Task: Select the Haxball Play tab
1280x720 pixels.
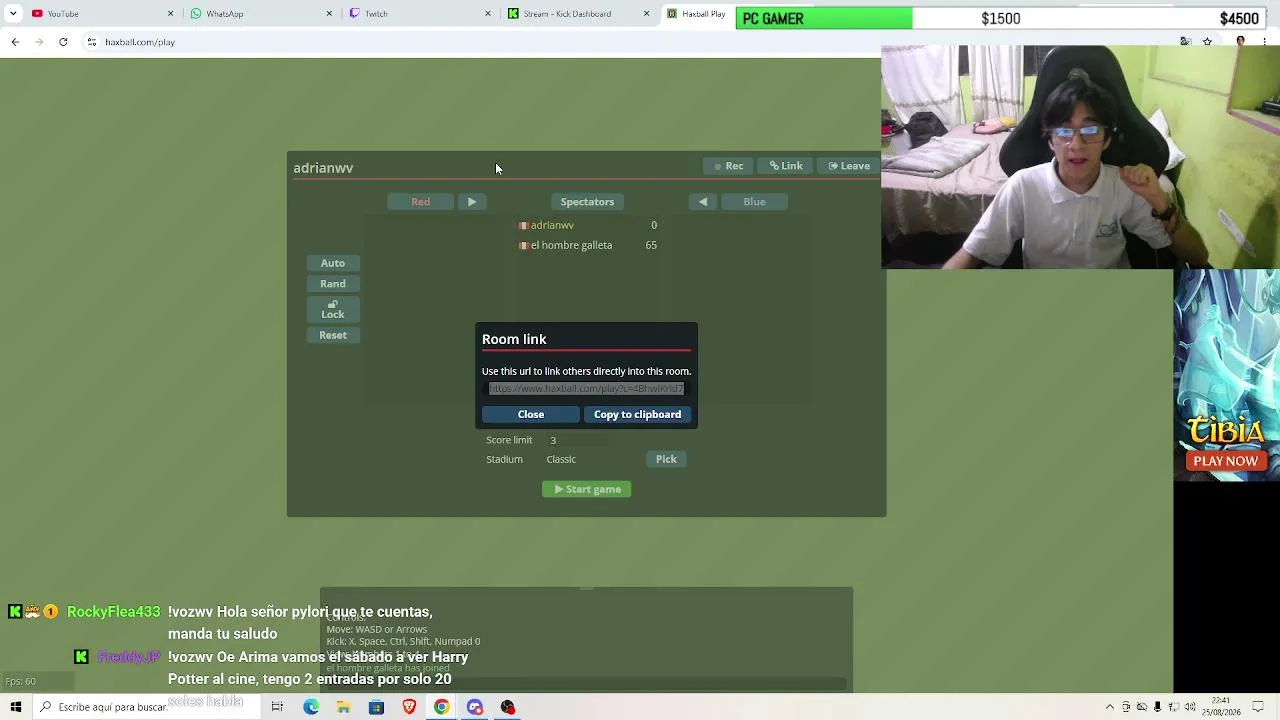Action: click(x=697, y=13)
